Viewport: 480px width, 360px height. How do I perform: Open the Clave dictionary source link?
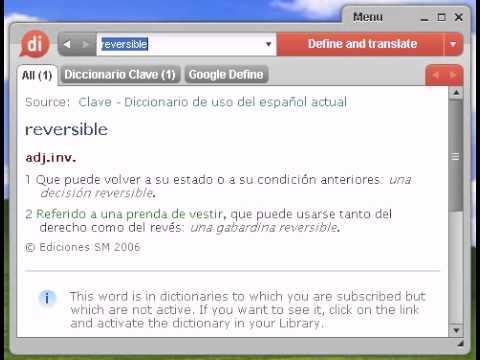click(213, 102)
